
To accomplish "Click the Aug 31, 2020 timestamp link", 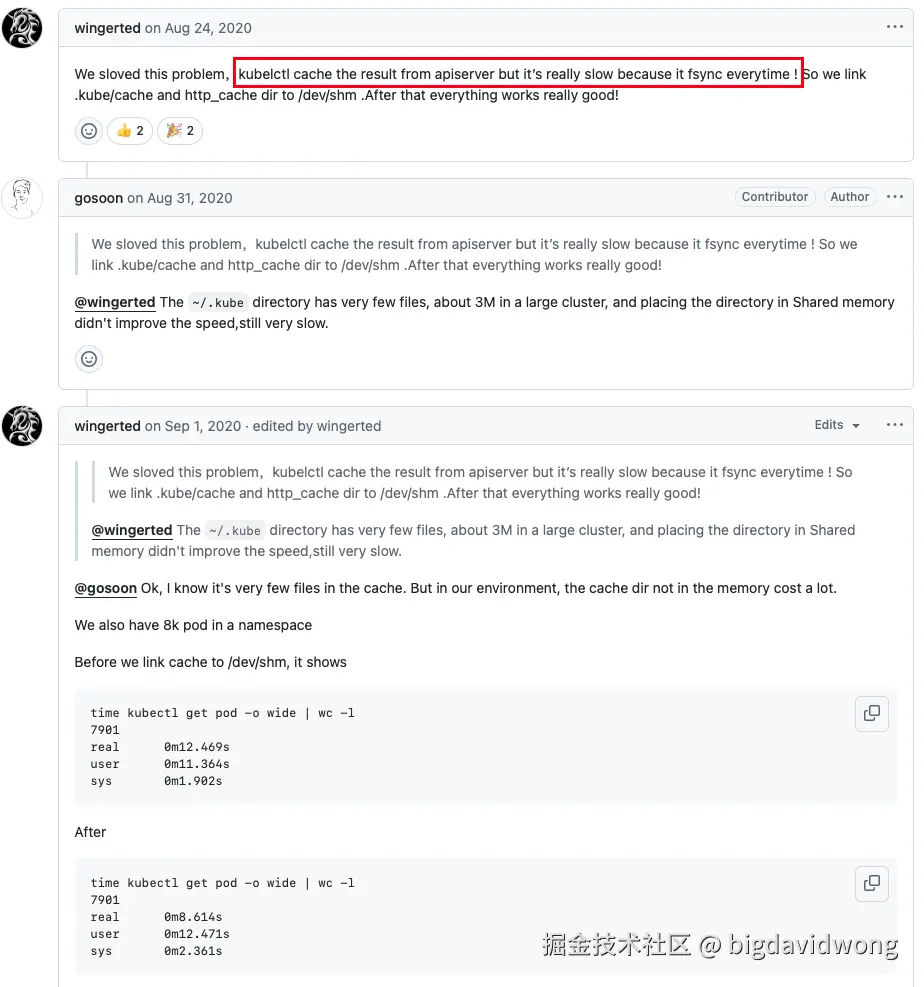I will click(189, 198).
